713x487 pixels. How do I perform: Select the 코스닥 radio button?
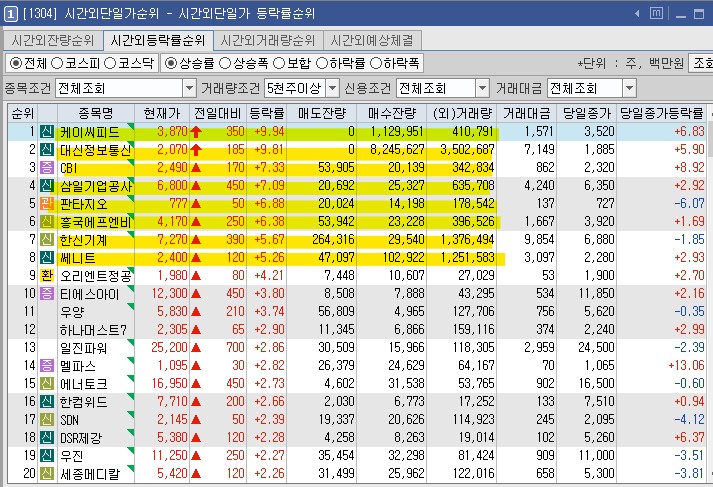pos(110,63)
